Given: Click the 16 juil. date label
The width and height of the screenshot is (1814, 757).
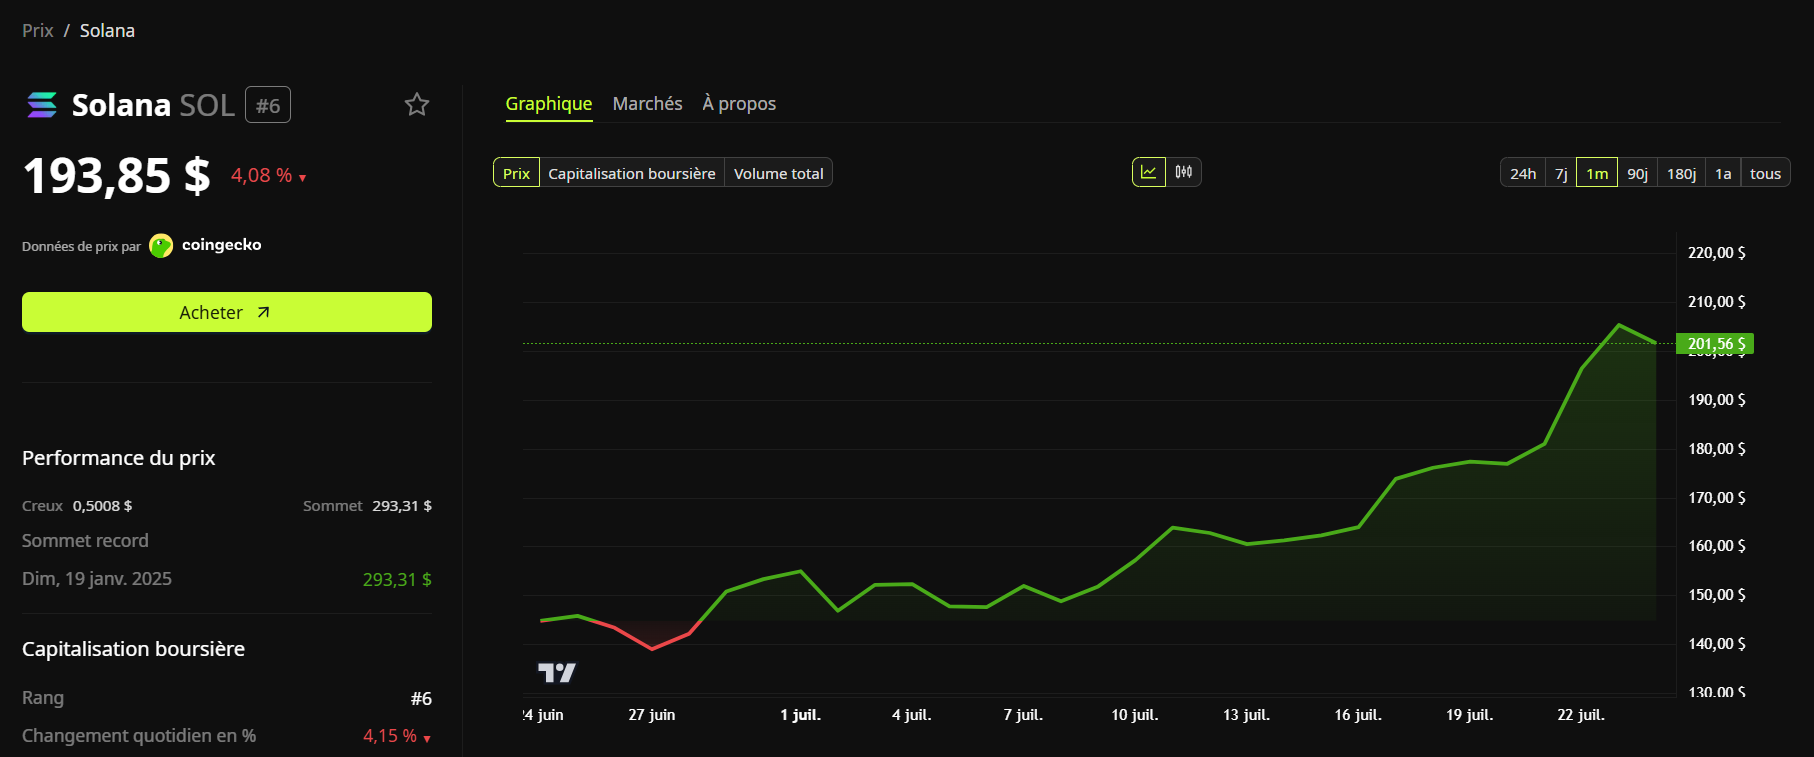Looking at the screenshot, I should (1358, 715).
